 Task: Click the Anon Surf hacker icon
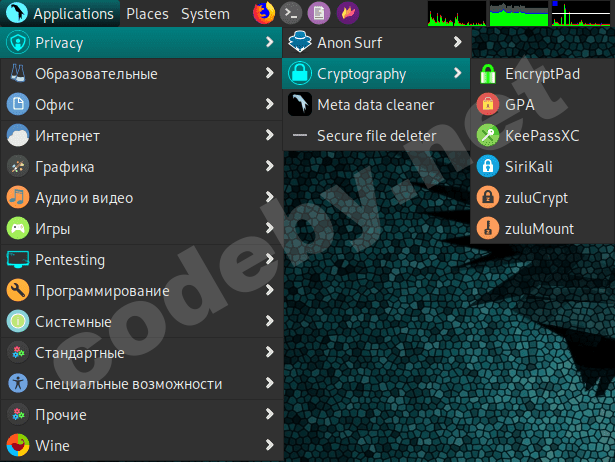coord(300,42)
